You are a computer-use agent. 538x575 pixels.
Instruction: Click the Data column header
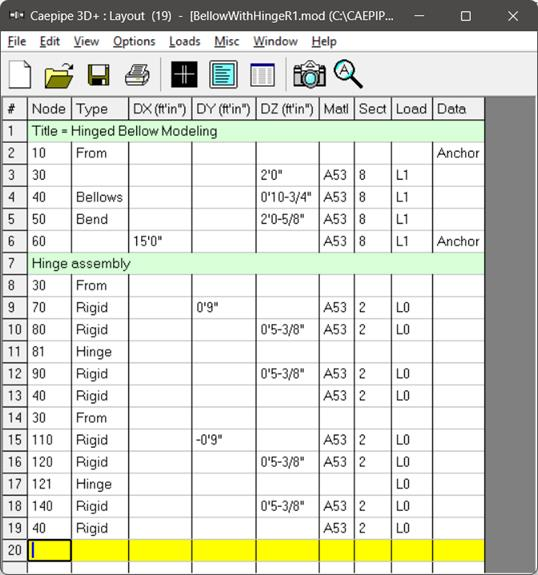(458, 109)
